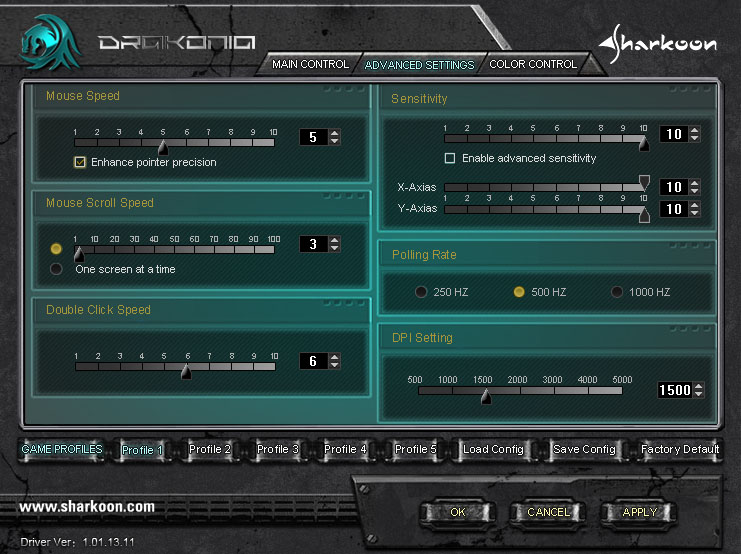
Task: Click Save Config button
Action: coord(584,449)
